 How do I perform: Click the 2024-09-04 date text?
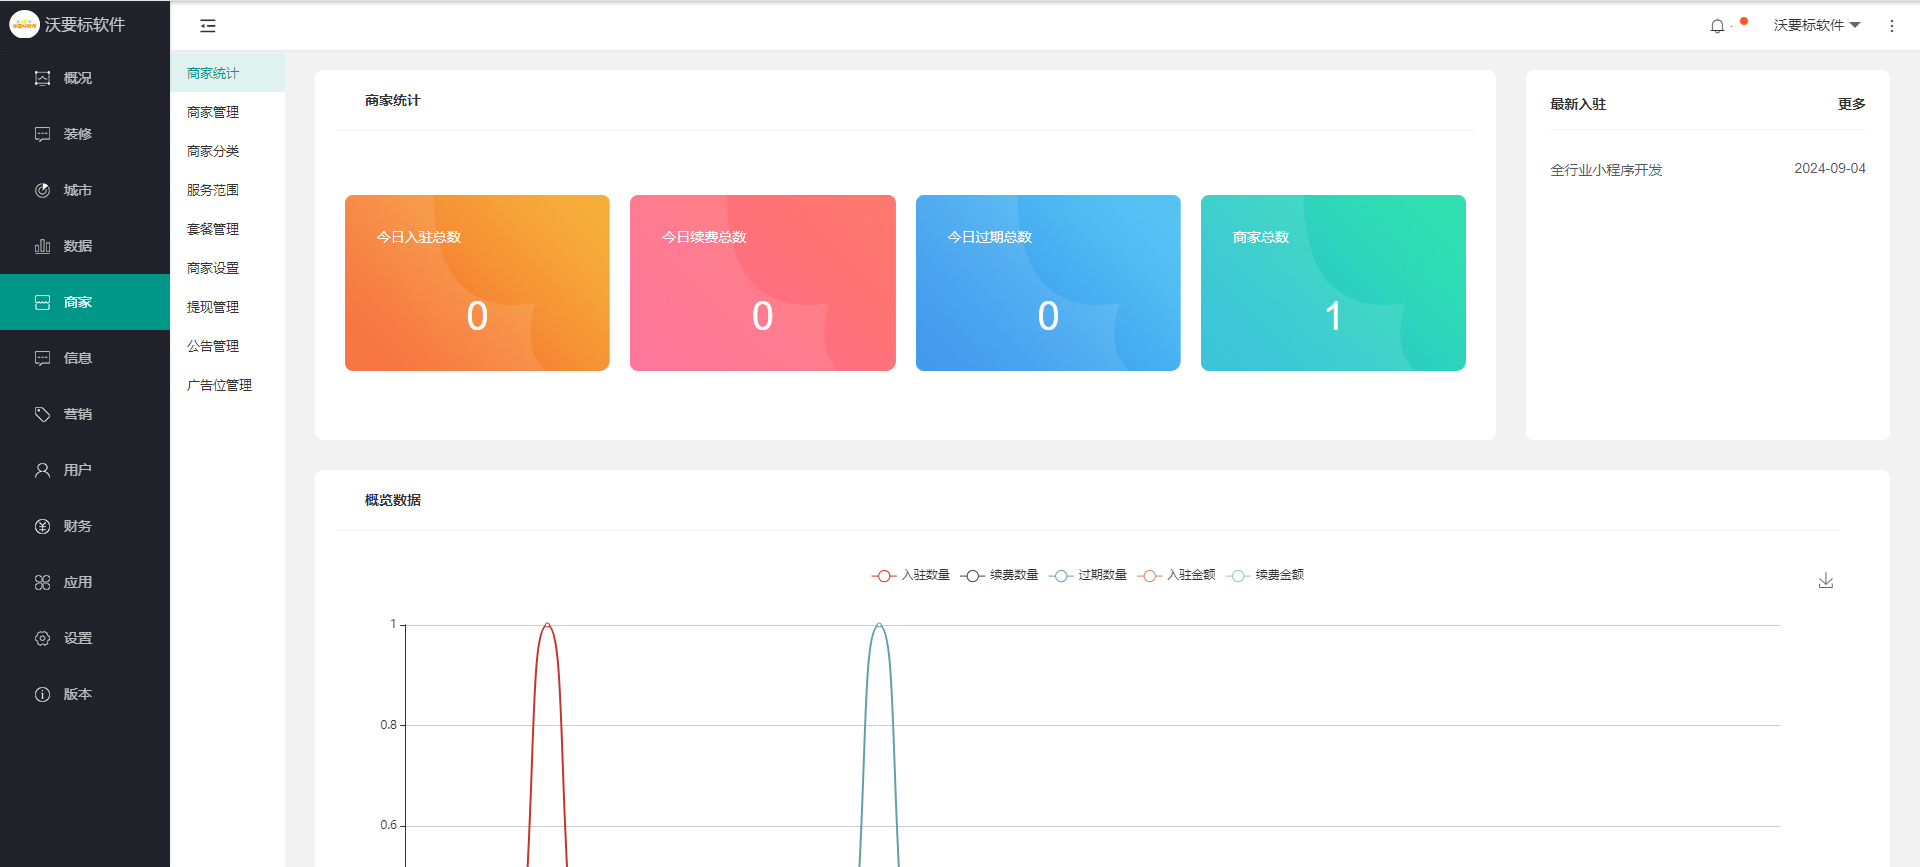[1830, 169]
